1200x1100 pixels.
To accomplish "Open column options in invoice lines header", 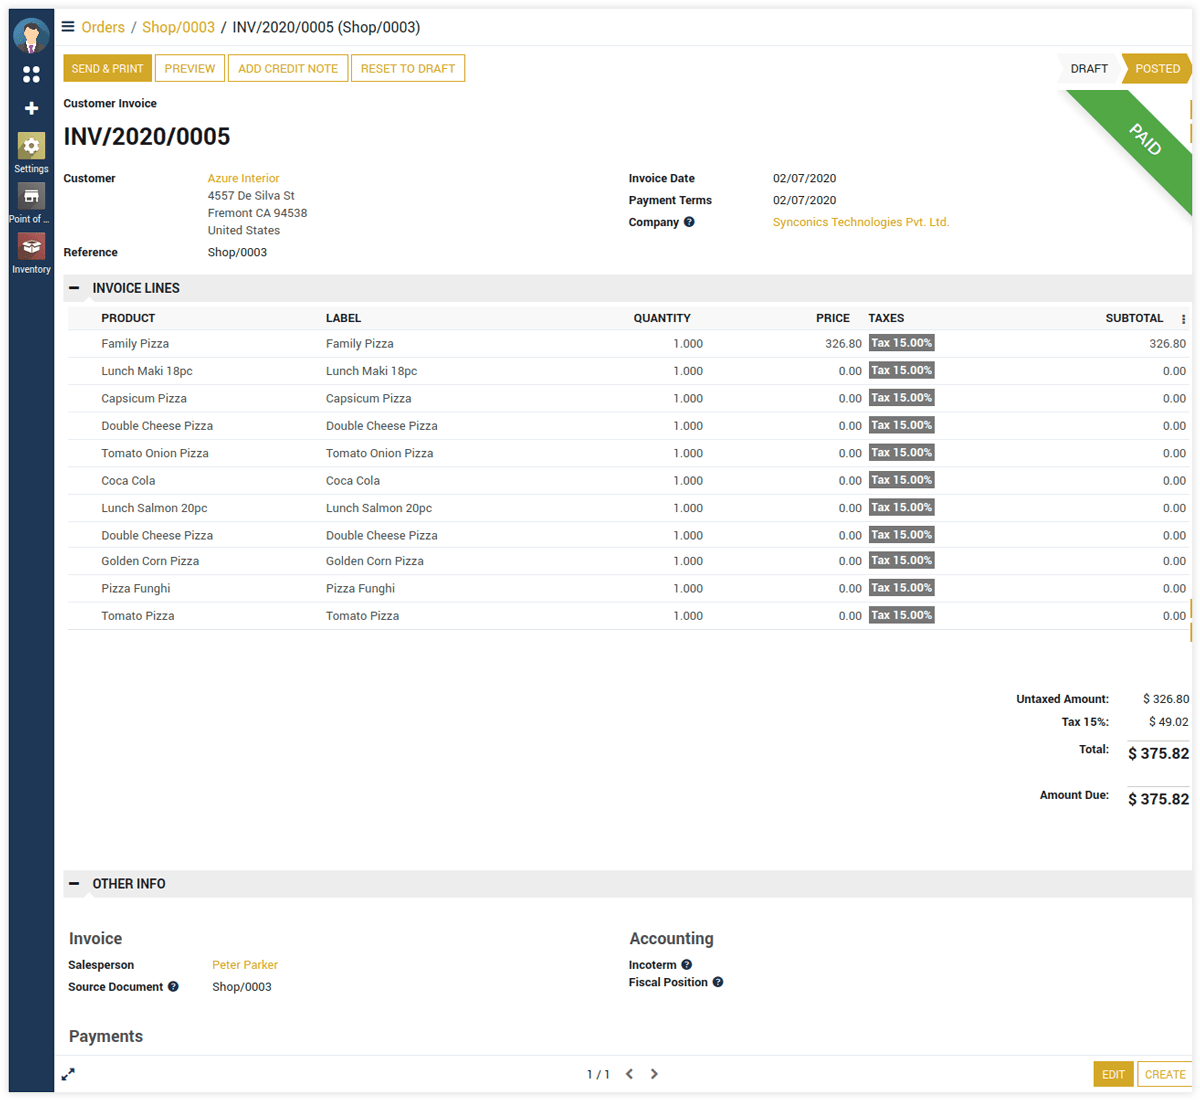I will click(x=1183, y=319).
